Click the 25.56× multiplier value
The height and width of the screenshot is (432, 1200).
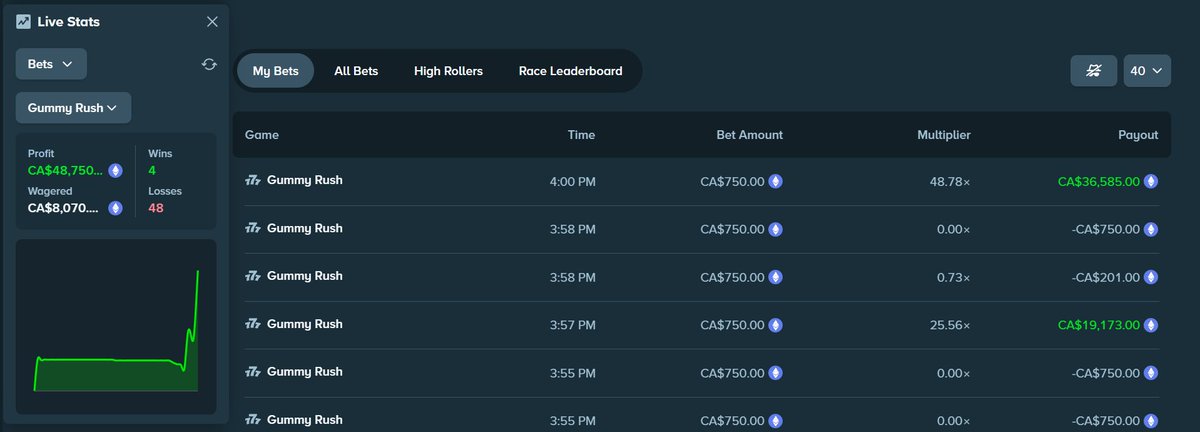(x=949, y=325)
